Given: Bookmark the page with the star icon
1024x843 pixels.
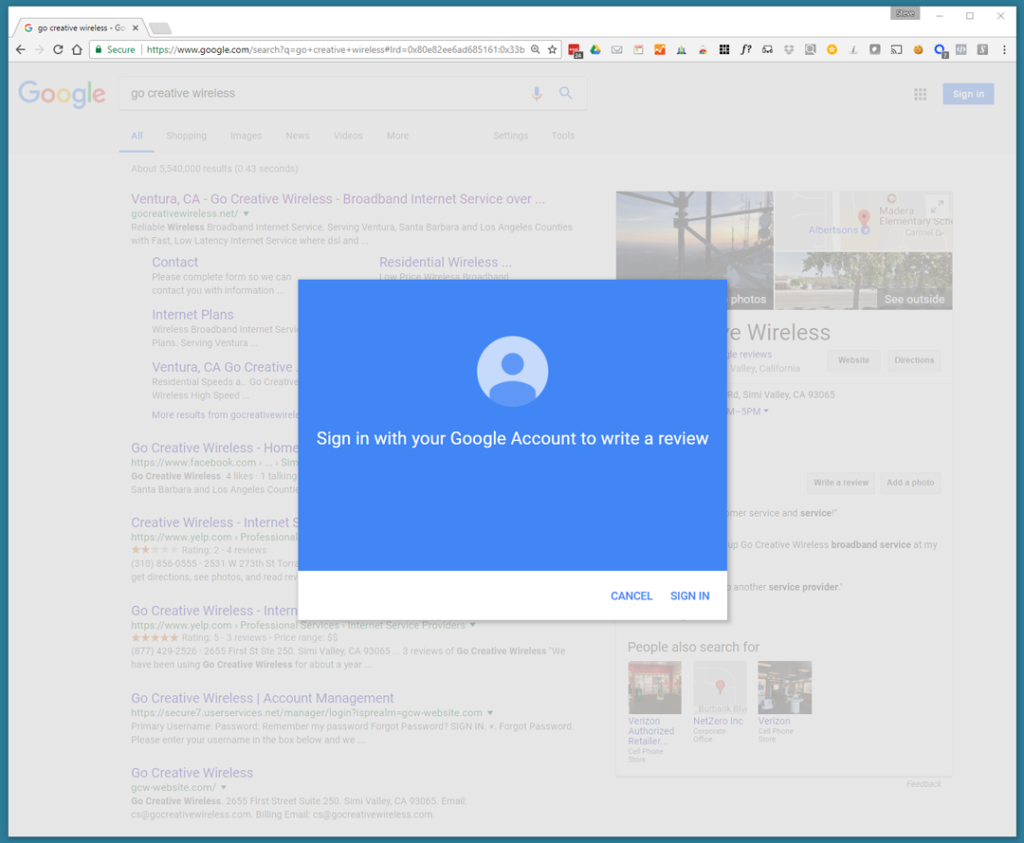Looking at the screenshot, I should (x=553, y=47).
